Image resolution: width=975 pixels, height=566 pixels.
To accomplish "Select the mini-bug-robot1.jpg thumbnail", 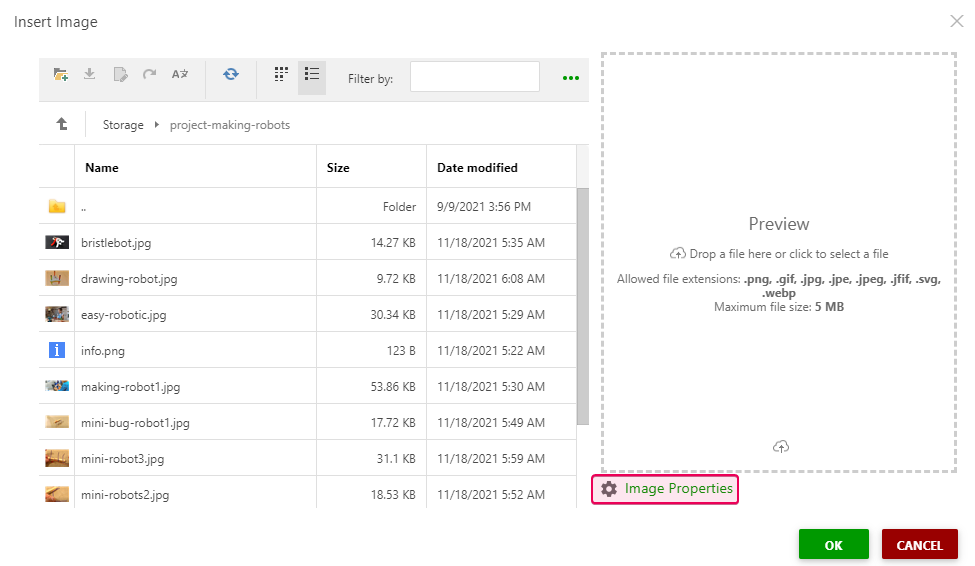I will 57,422.
